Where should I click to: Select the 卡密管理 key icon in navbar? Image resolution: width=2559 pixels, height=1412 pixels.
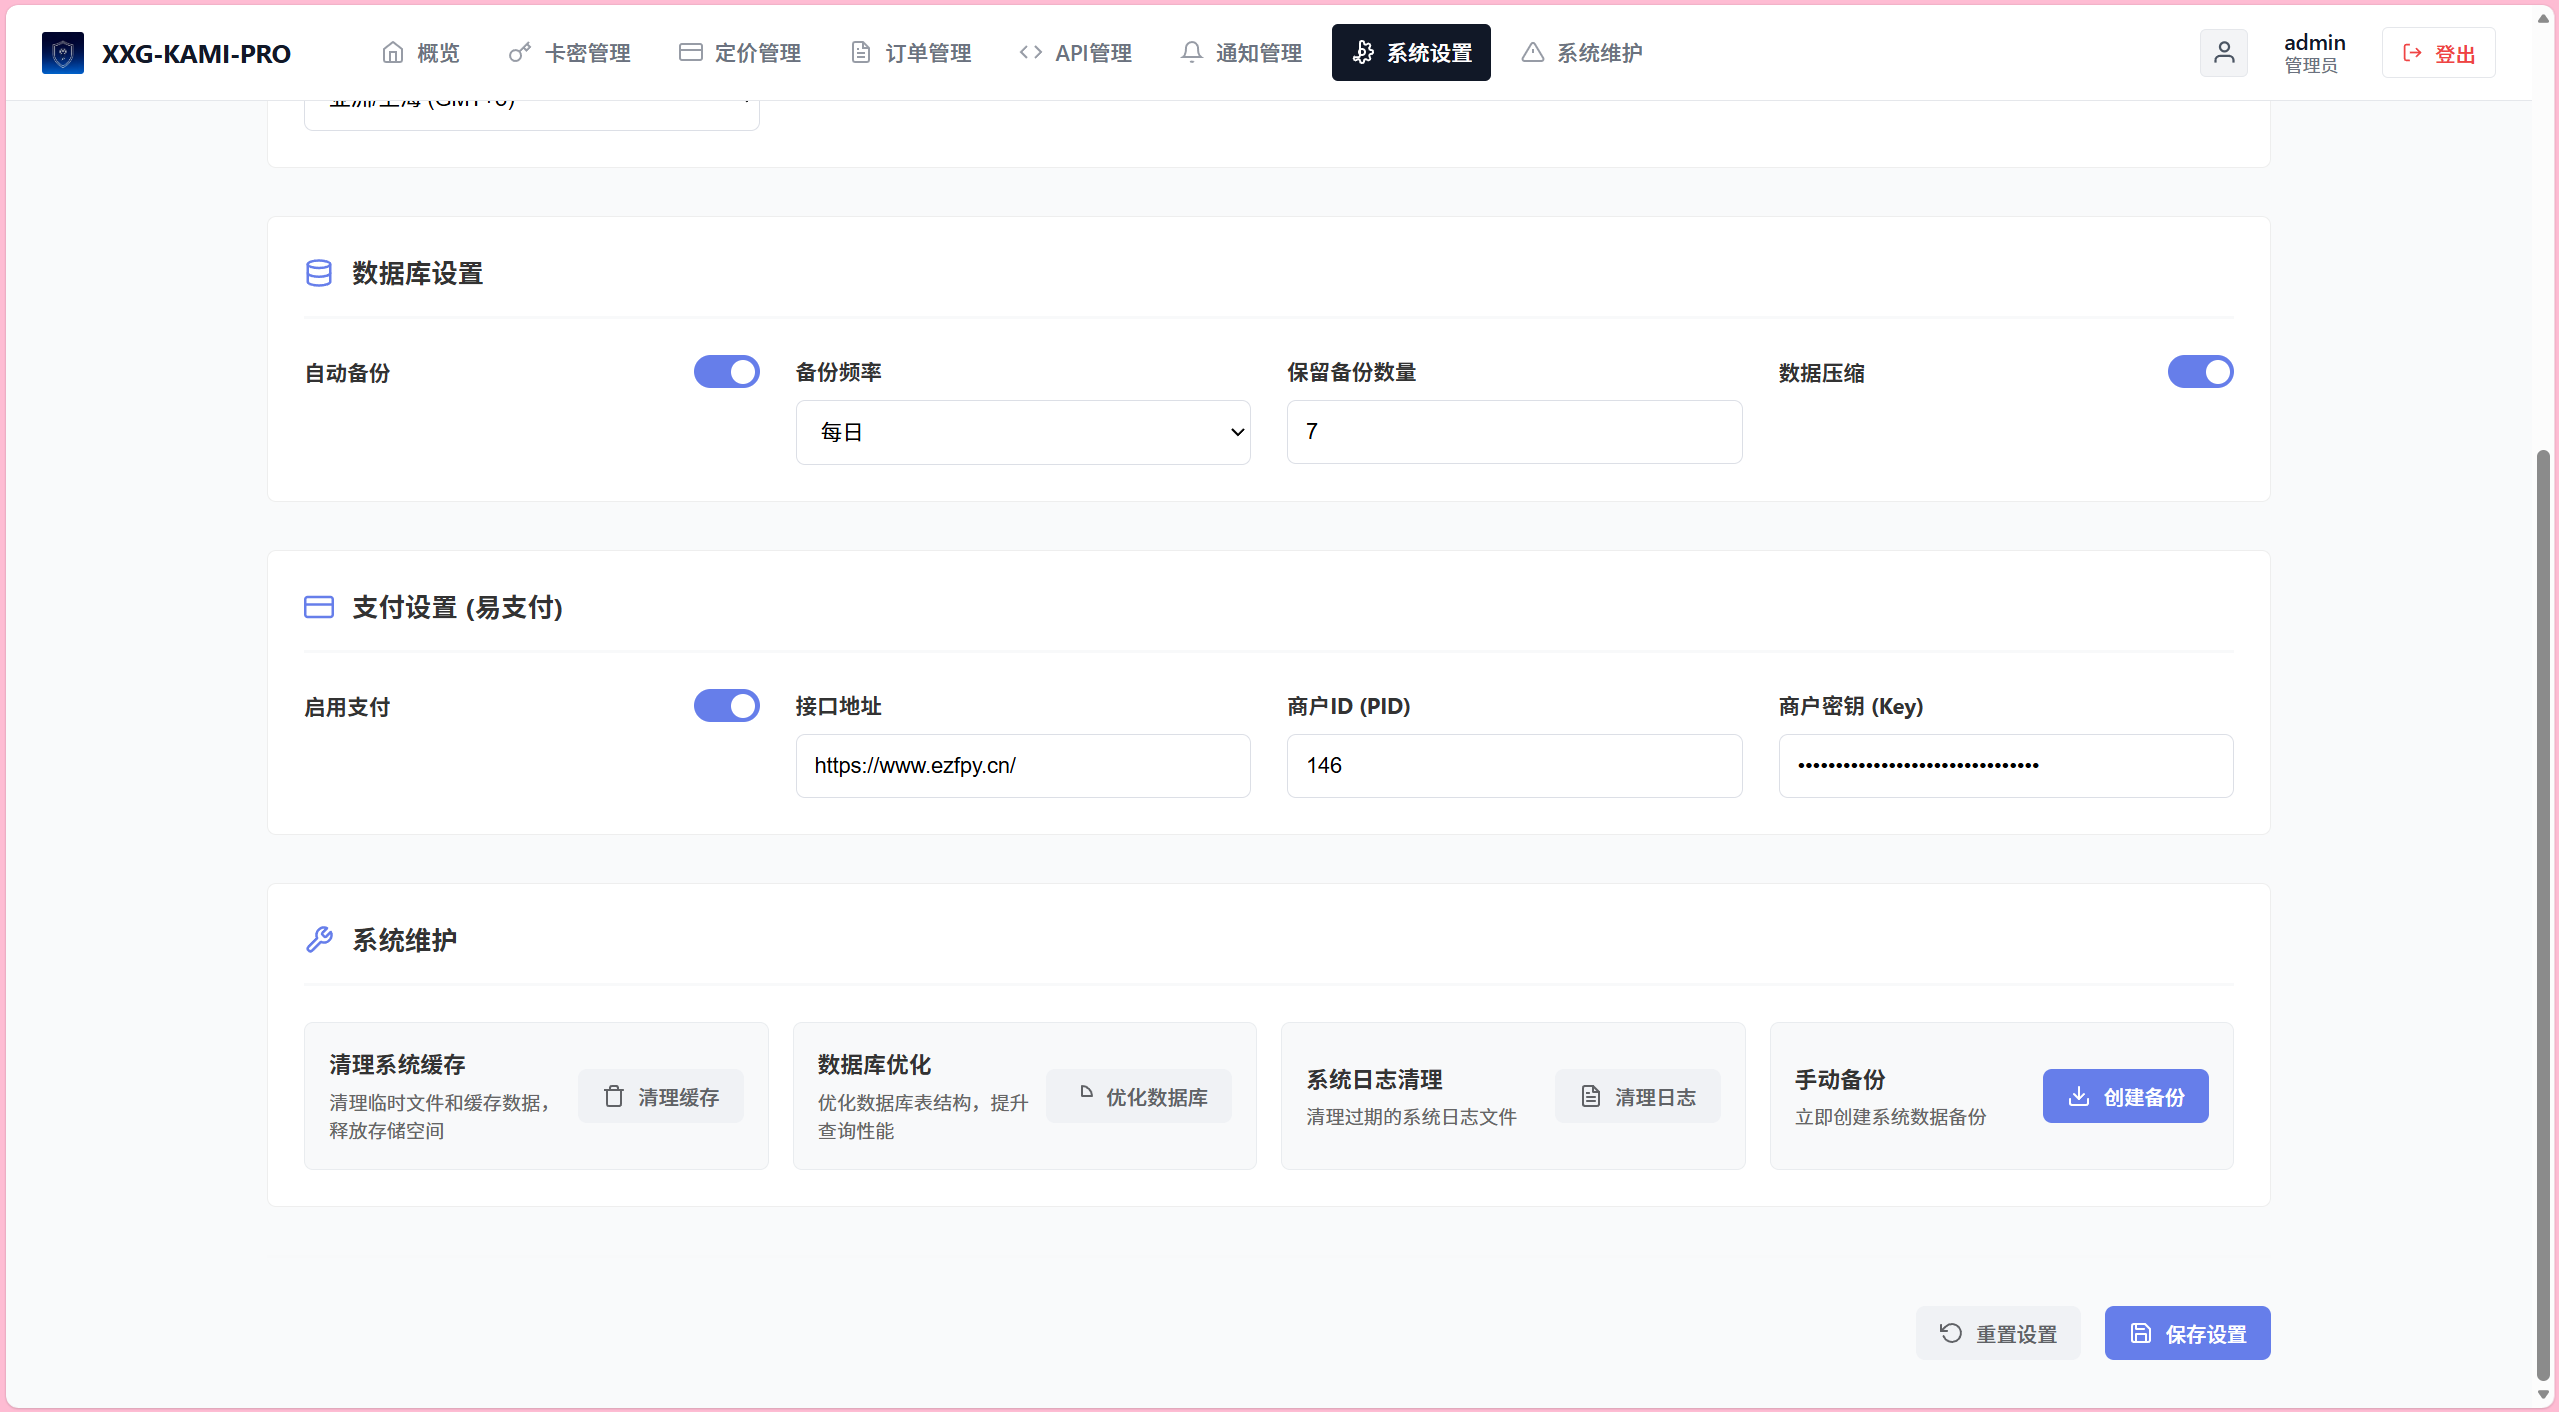point(518,52)
